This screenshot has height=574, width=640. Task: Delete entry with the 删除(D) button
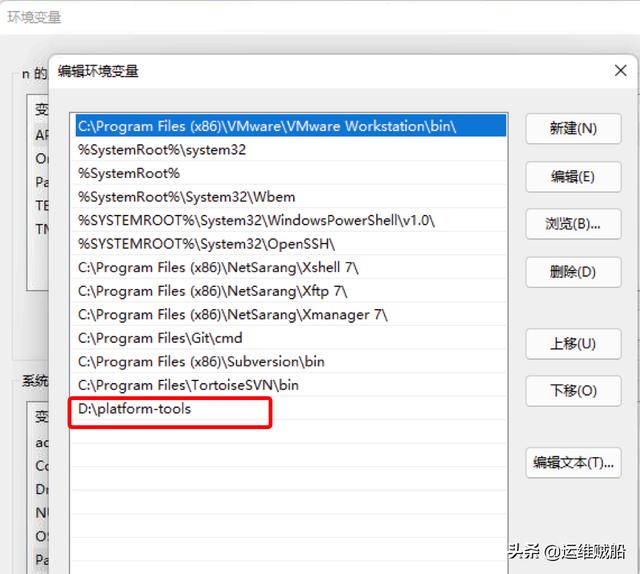[x=573, y=272]
